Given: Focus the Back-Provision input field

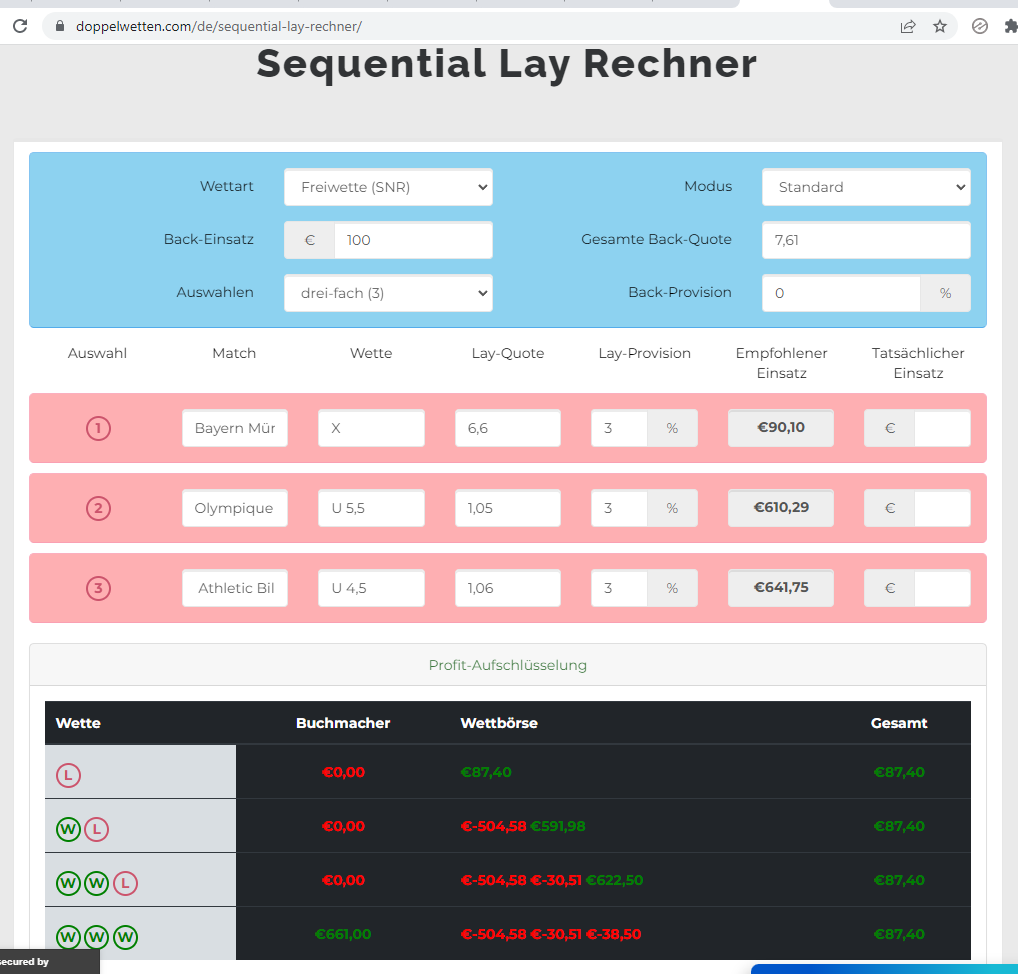Looking at the screenshot, I should pos(840,293).
